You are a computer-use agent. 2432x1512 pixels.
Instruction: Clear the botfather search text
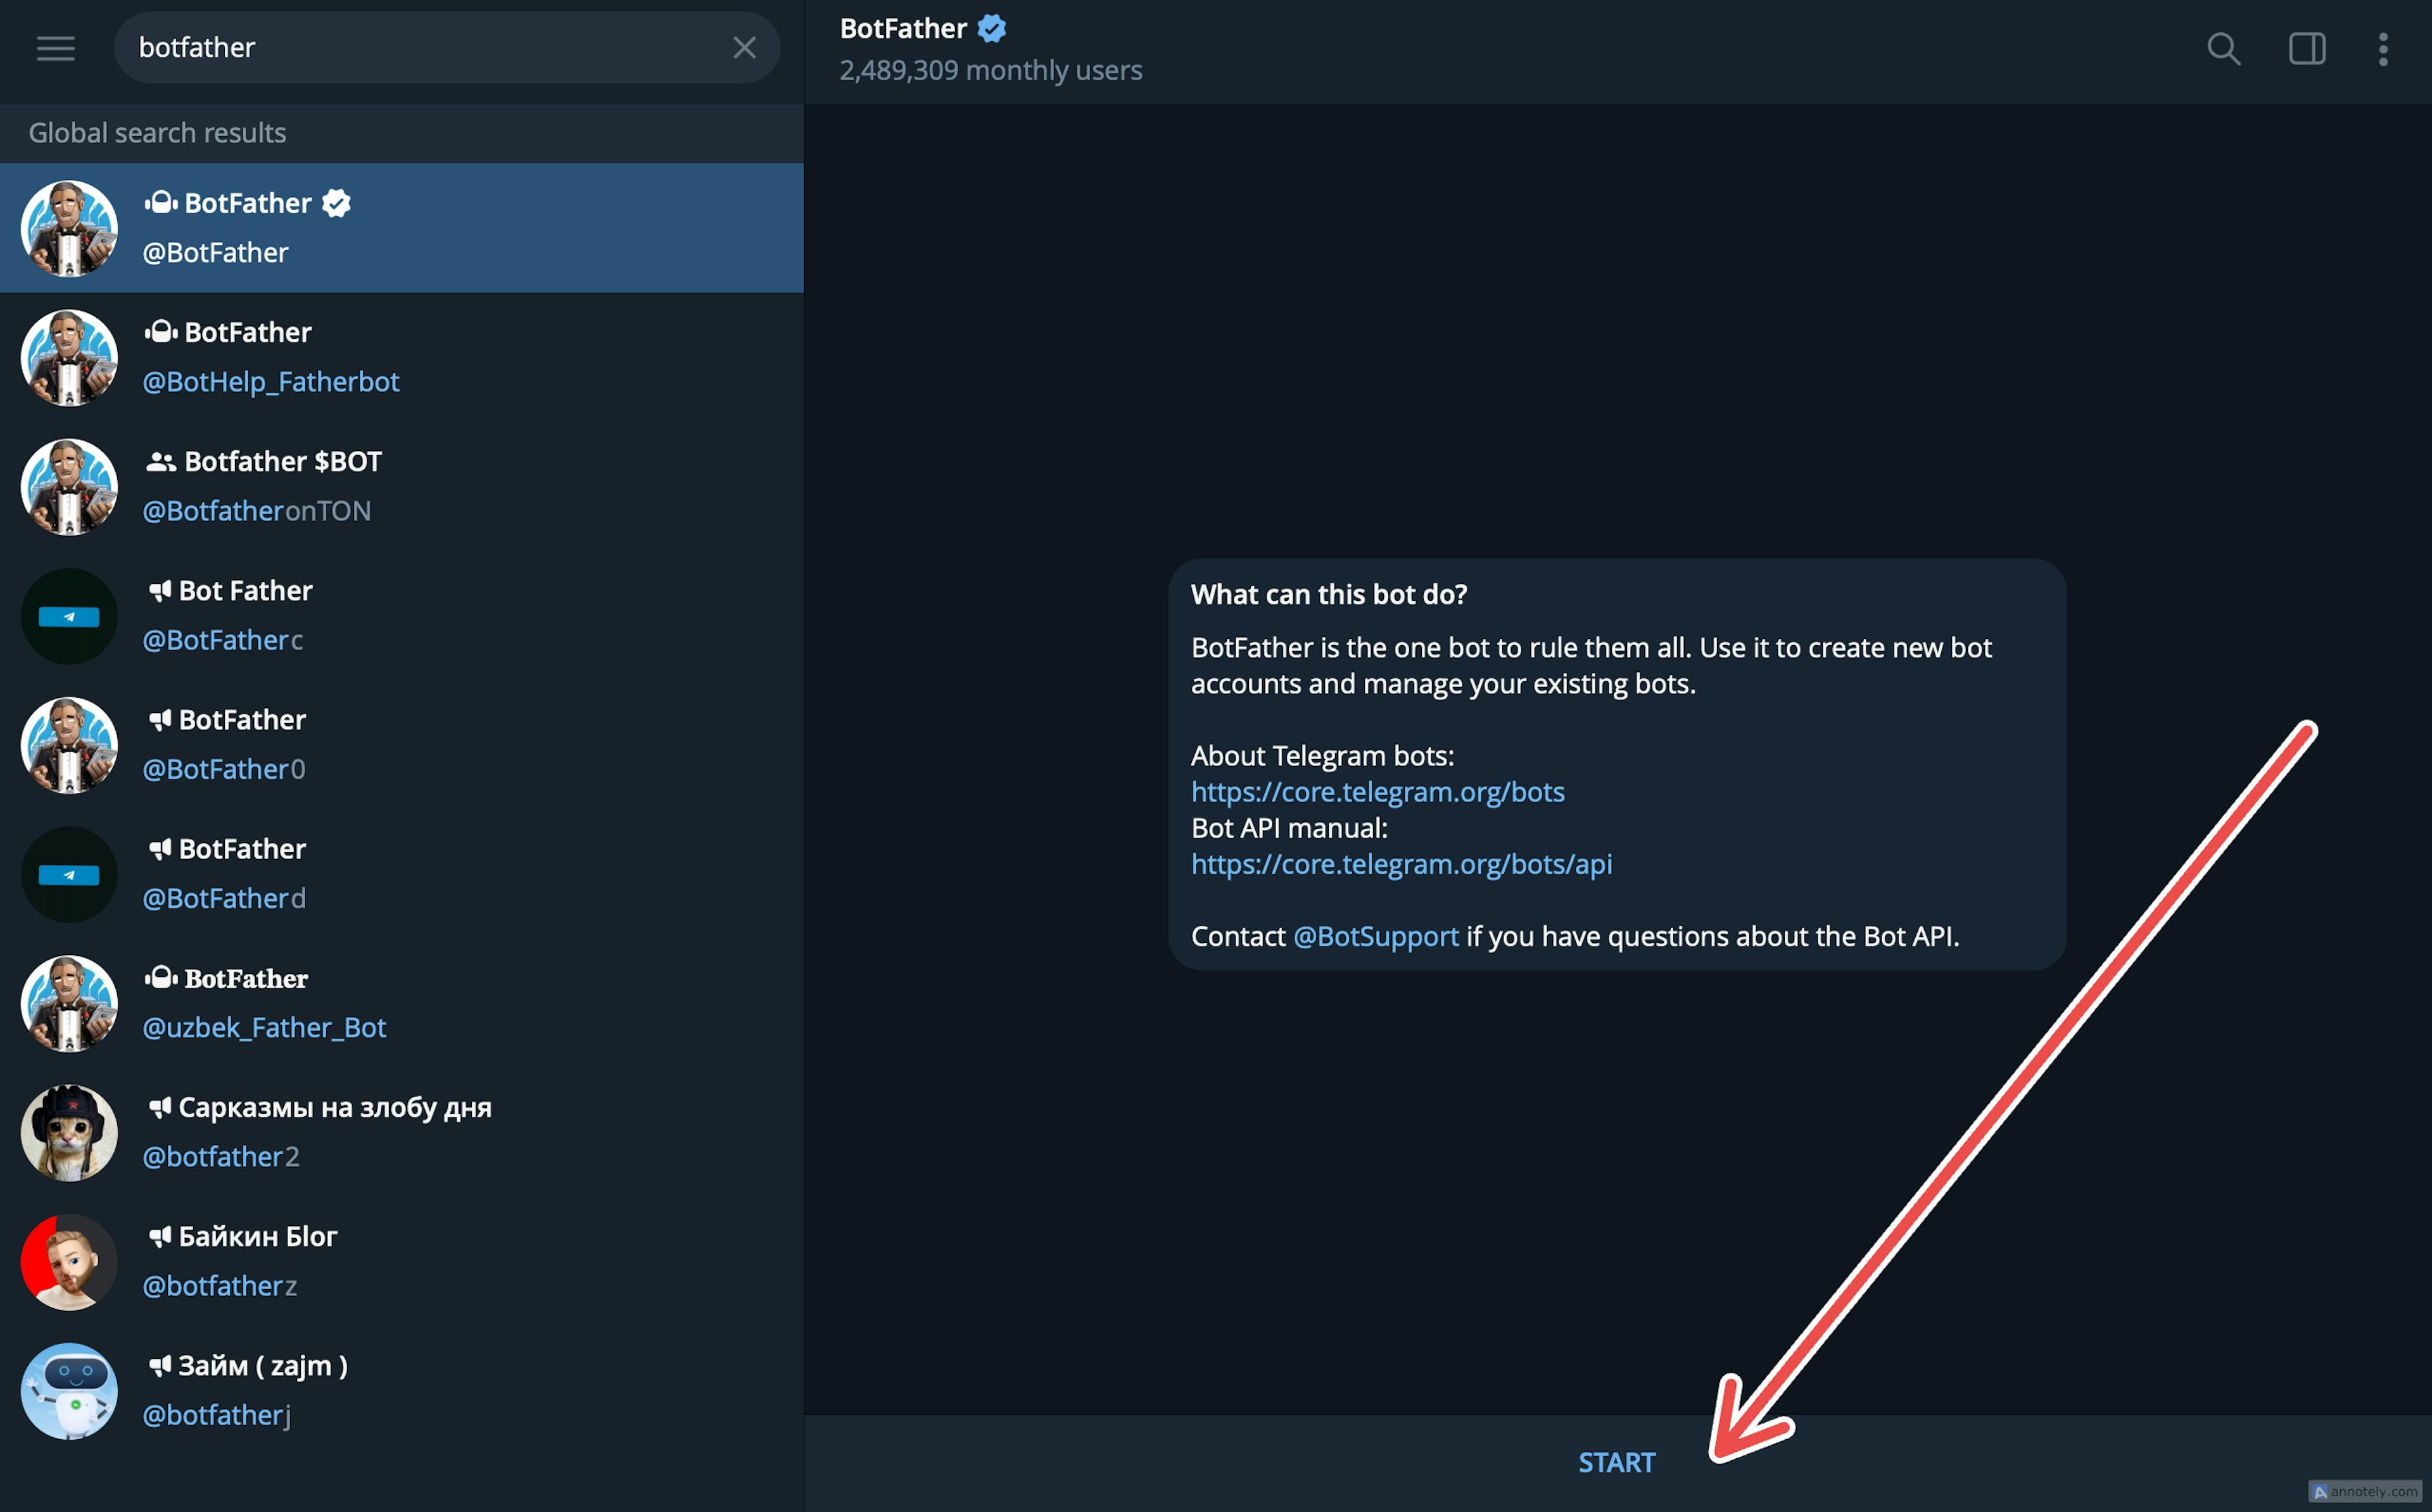pos(744,48)
